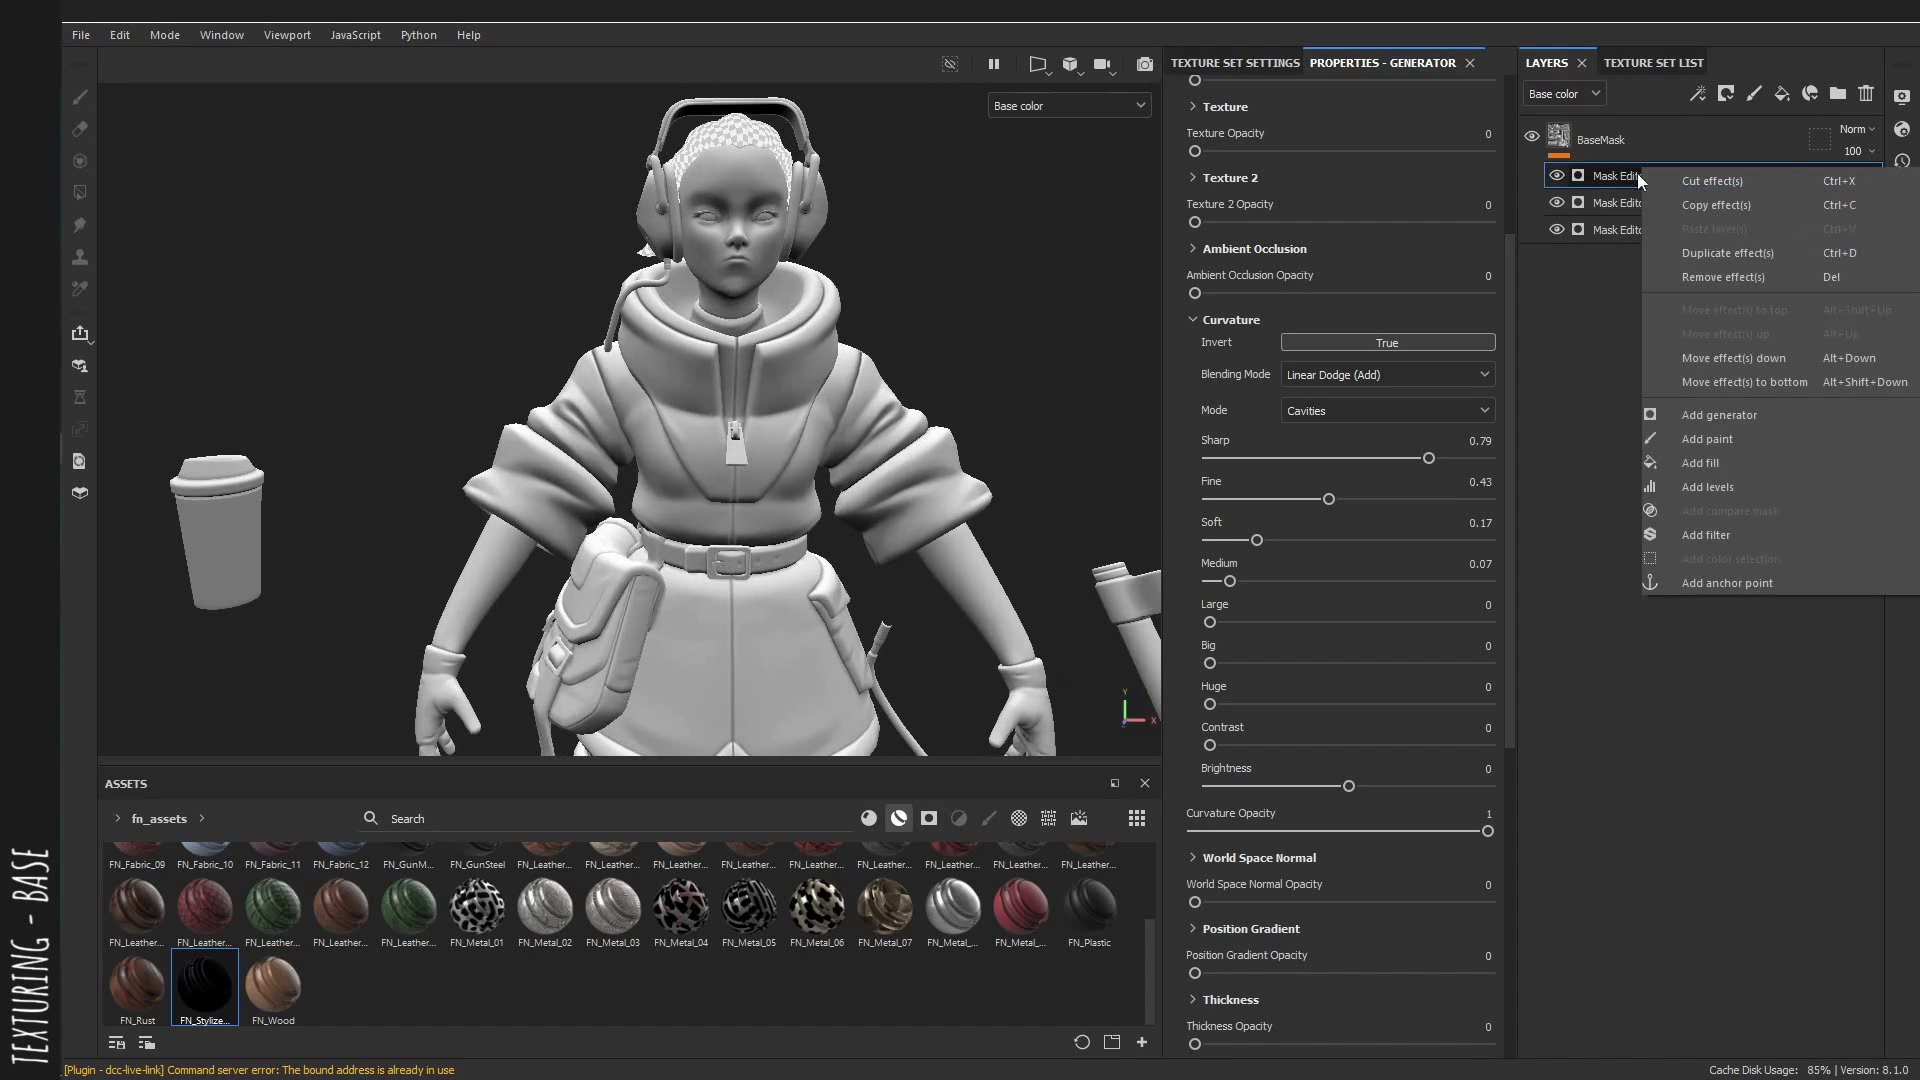Image resolution: width=1920 pixels, height=1080 pixels.
Task: Choose Duplicate effect(s) from the context menu
Action: 1727,253
